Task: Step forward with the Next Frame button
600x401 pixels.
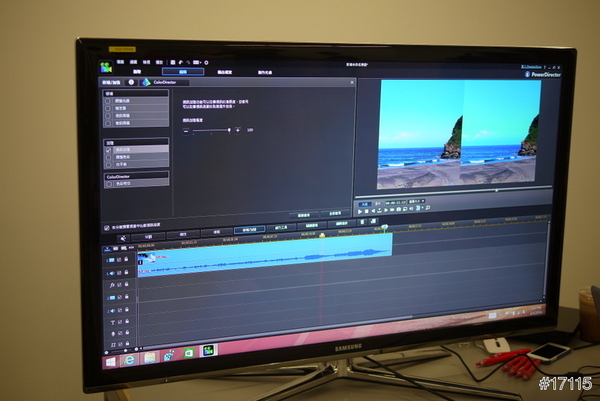Action: pyautogui.click(x=386, y=210)
